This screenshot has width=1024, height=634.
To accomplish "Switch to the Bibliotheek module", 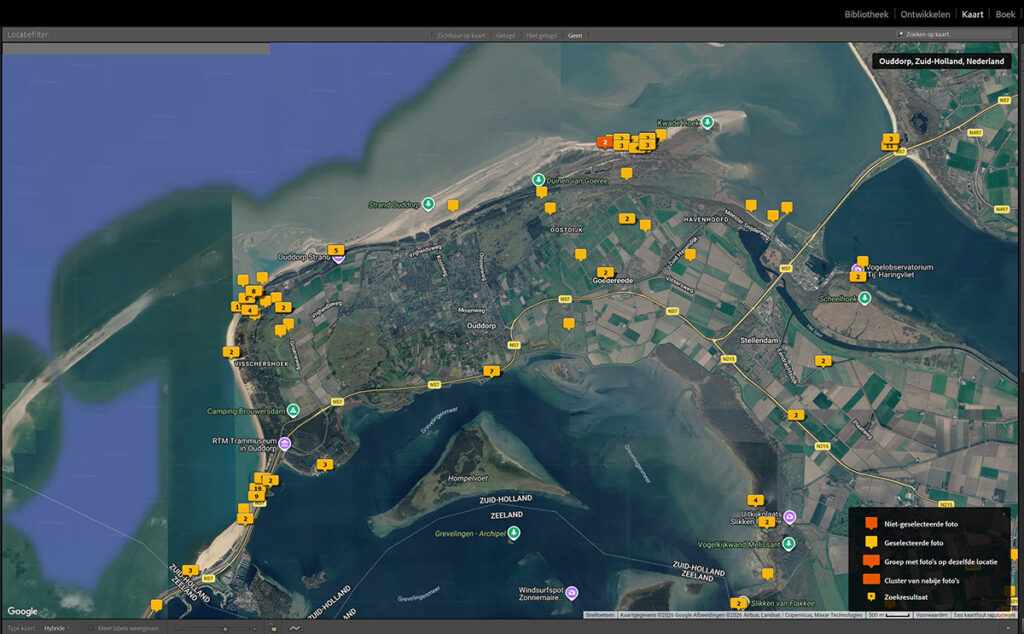I will (866, 14).
